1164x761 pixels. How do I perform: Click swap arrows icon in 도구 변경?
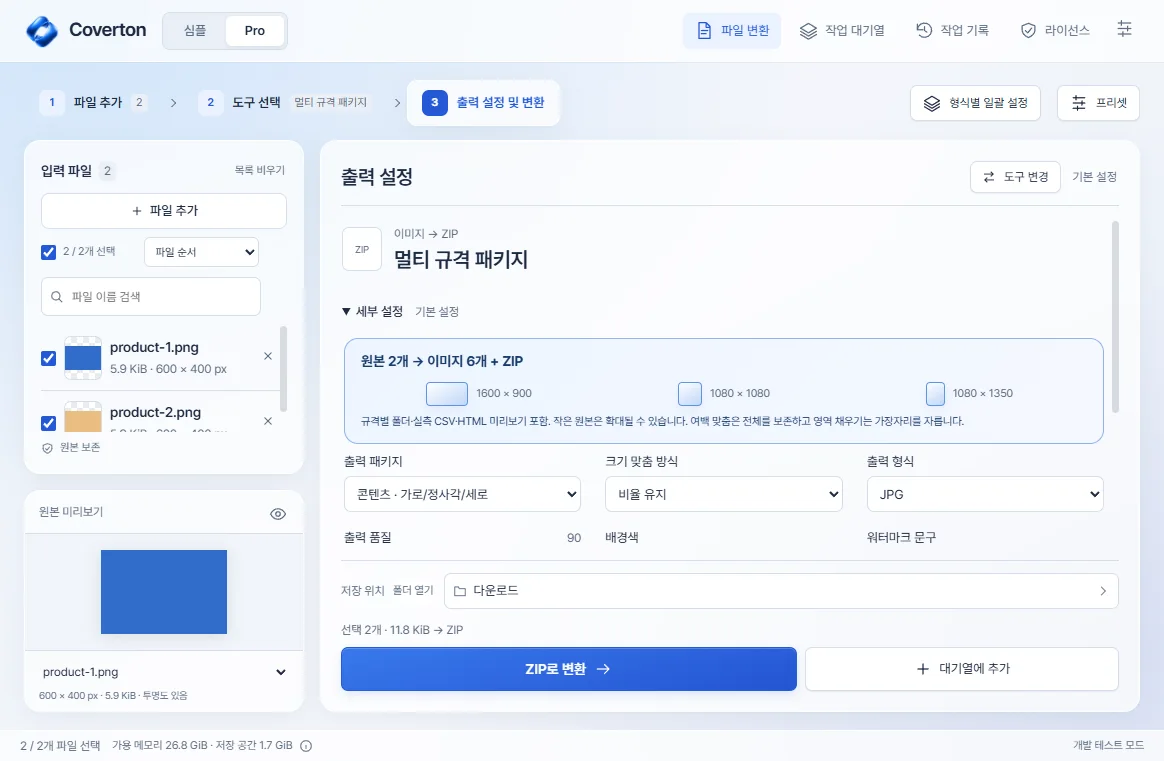989,177
